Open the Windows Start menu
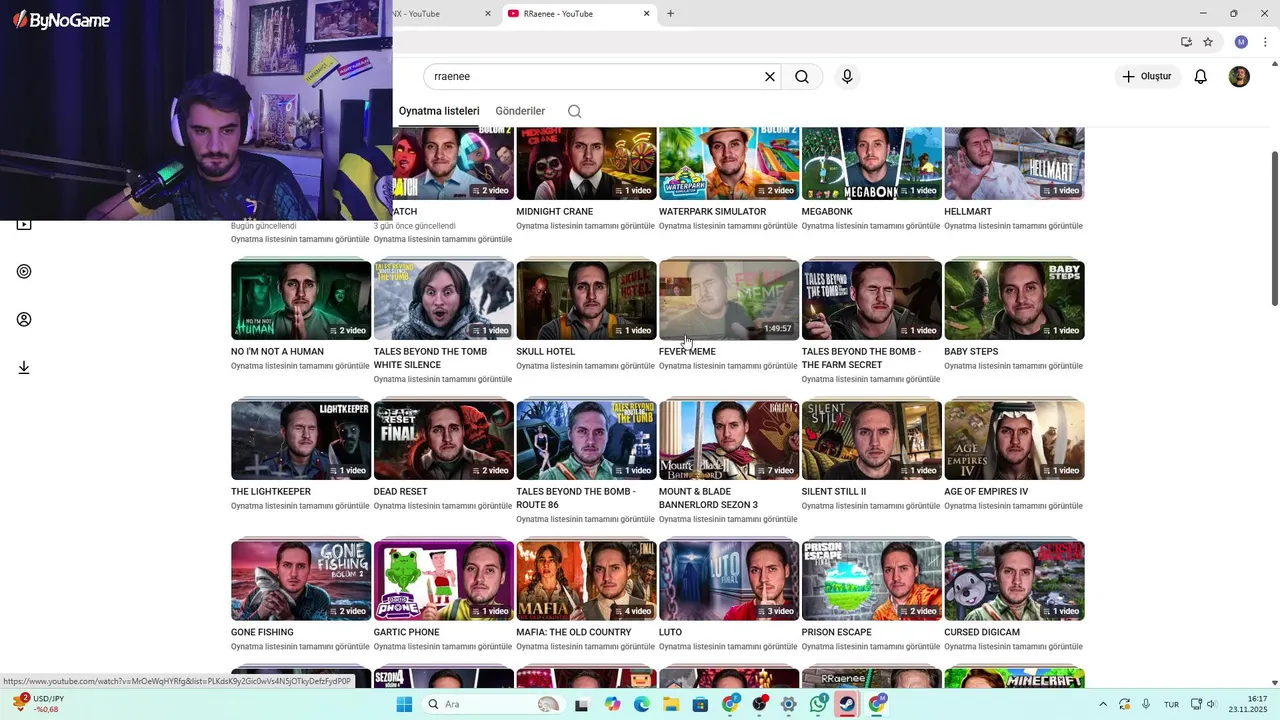The width and height of the screenshot is (1280, 720). pyautogui.click(x=404, y=704)
